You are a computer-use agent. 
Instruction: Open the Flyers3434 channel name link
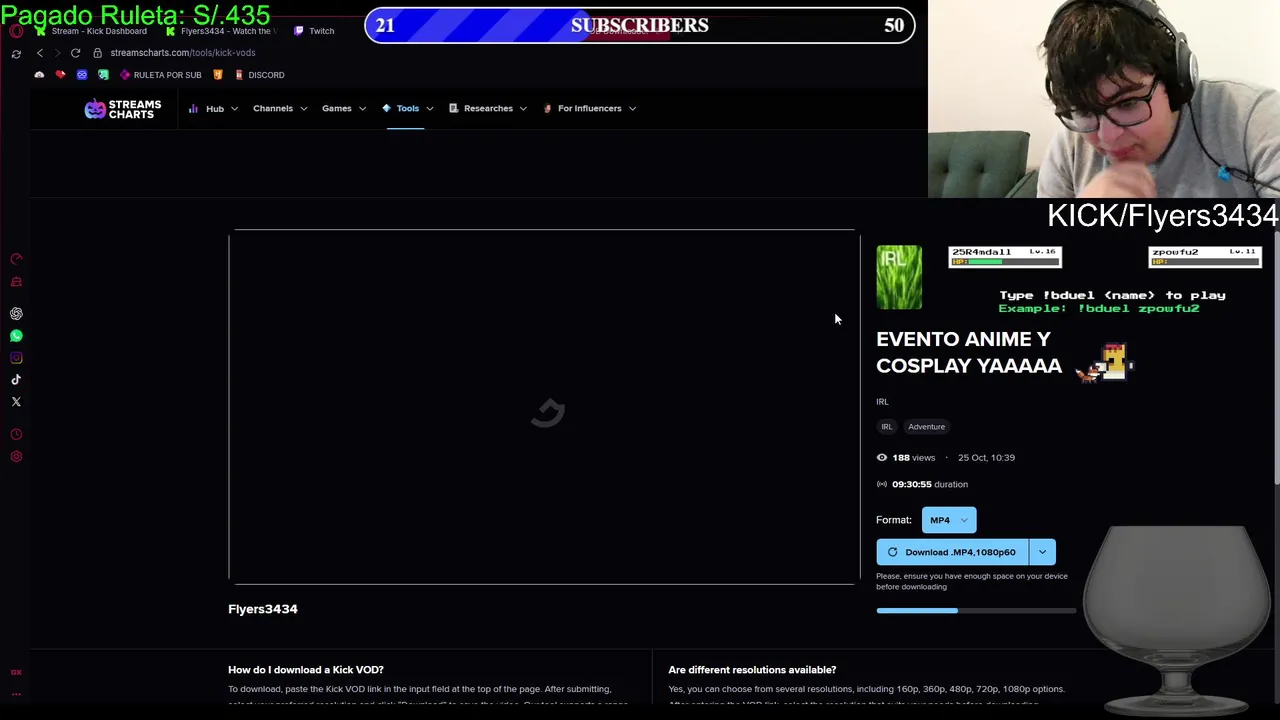click(263, 609)
